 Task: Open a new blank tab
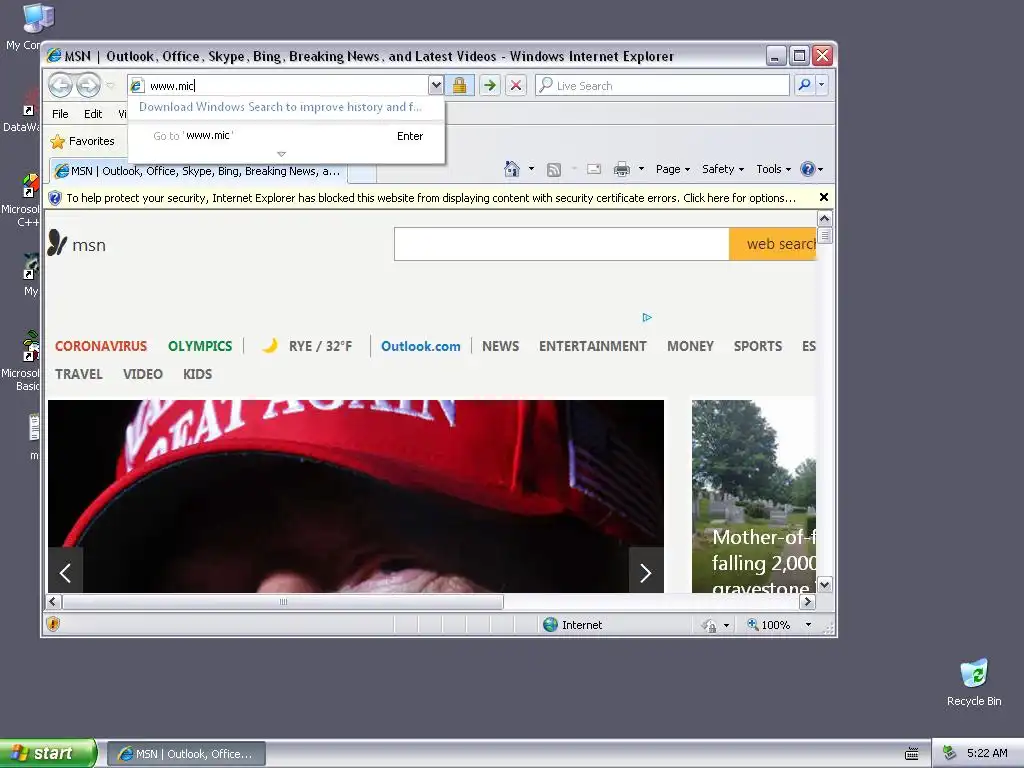362,172
